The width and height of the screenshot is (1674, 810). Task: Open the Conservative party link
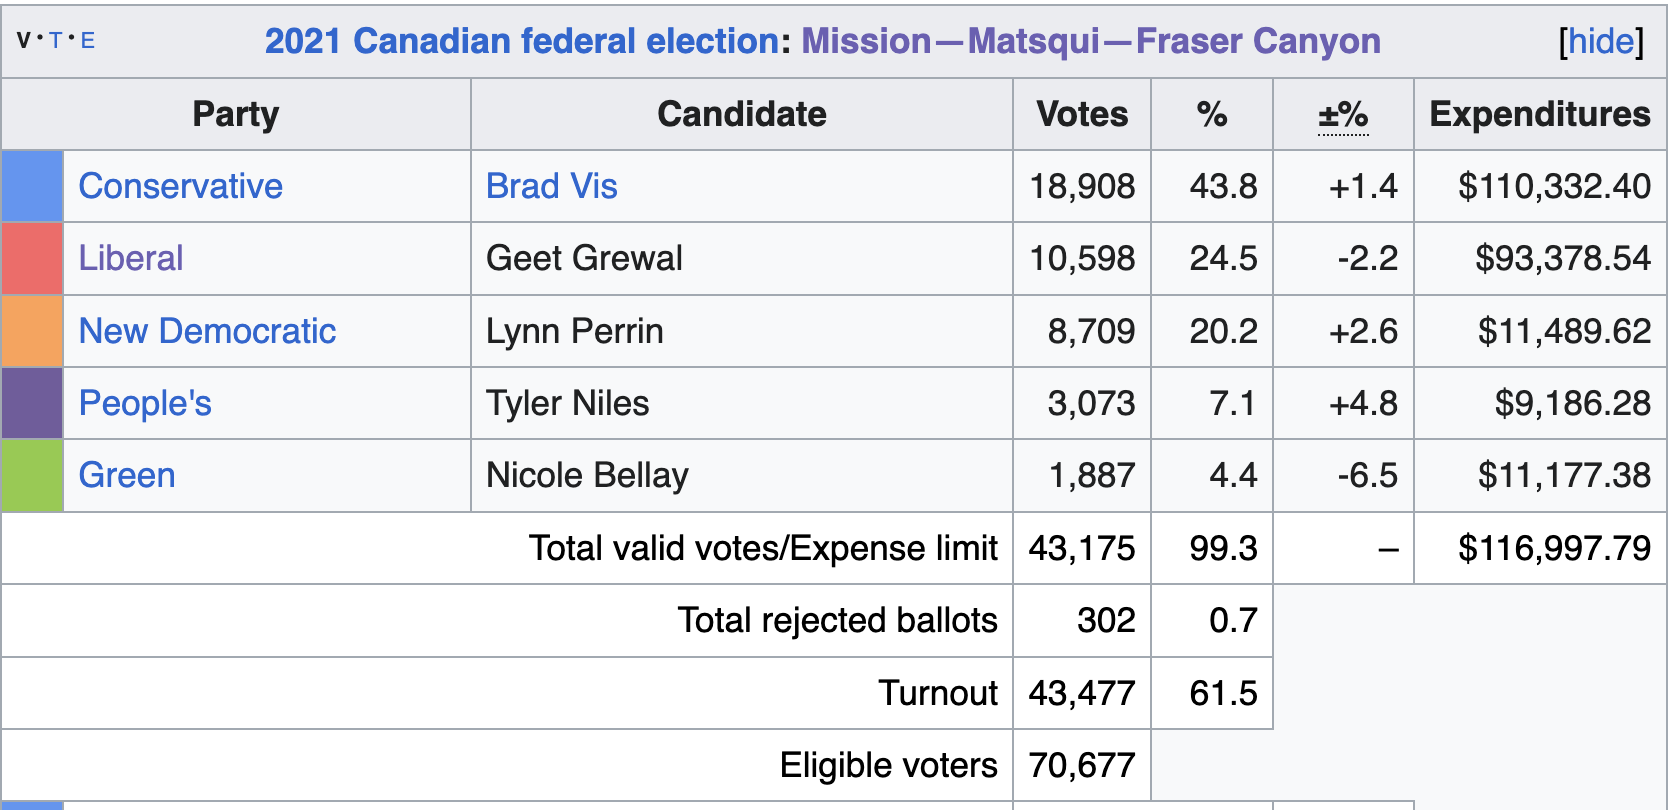click(x=180, y=186)
